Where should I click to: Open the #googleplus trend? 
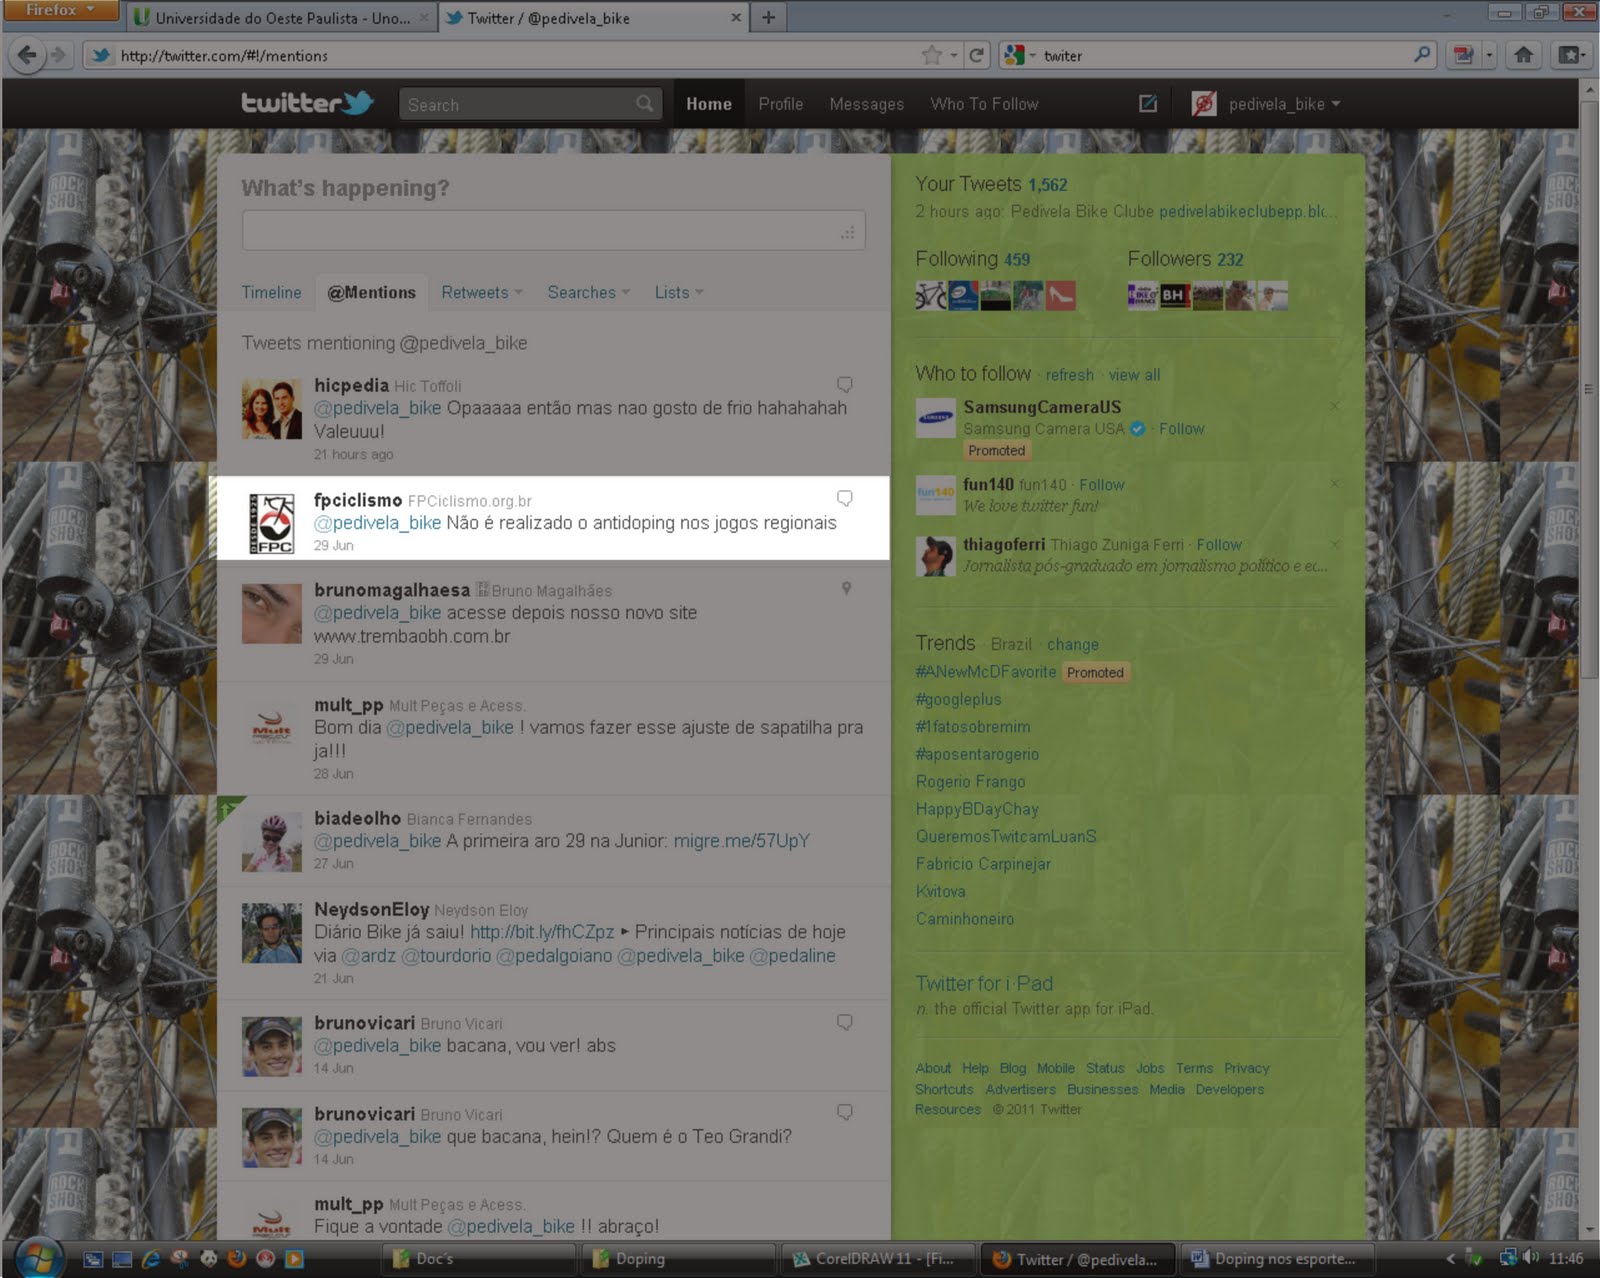click(x=958, y=699)
